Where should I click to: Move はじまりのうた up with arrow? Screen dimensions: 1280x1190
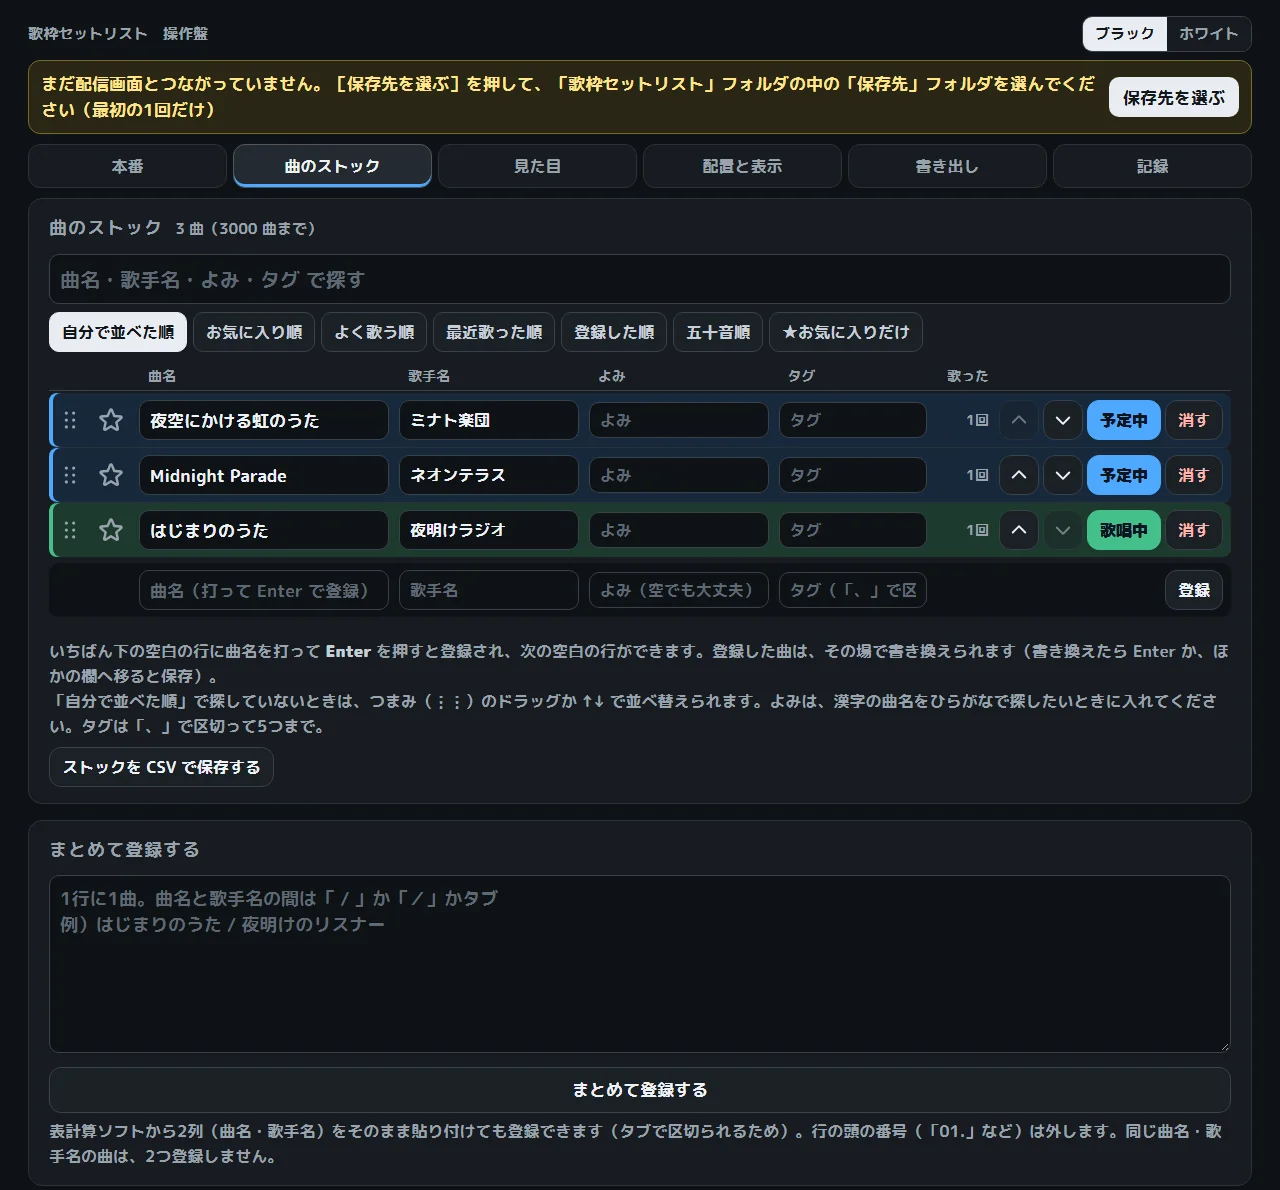(1019, 530)
